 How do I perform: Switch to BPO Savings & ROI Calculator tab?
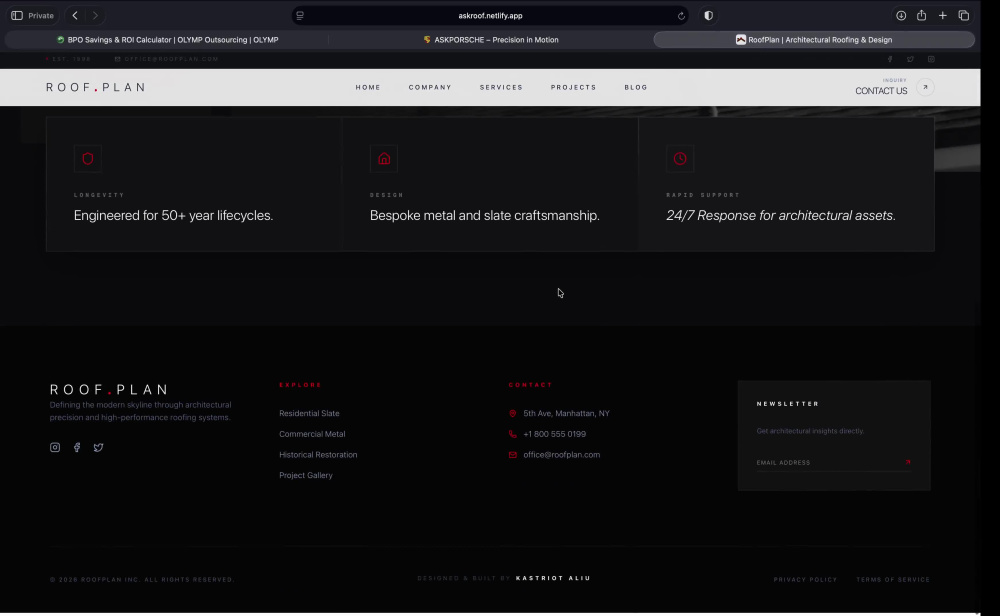pos(167,40)
